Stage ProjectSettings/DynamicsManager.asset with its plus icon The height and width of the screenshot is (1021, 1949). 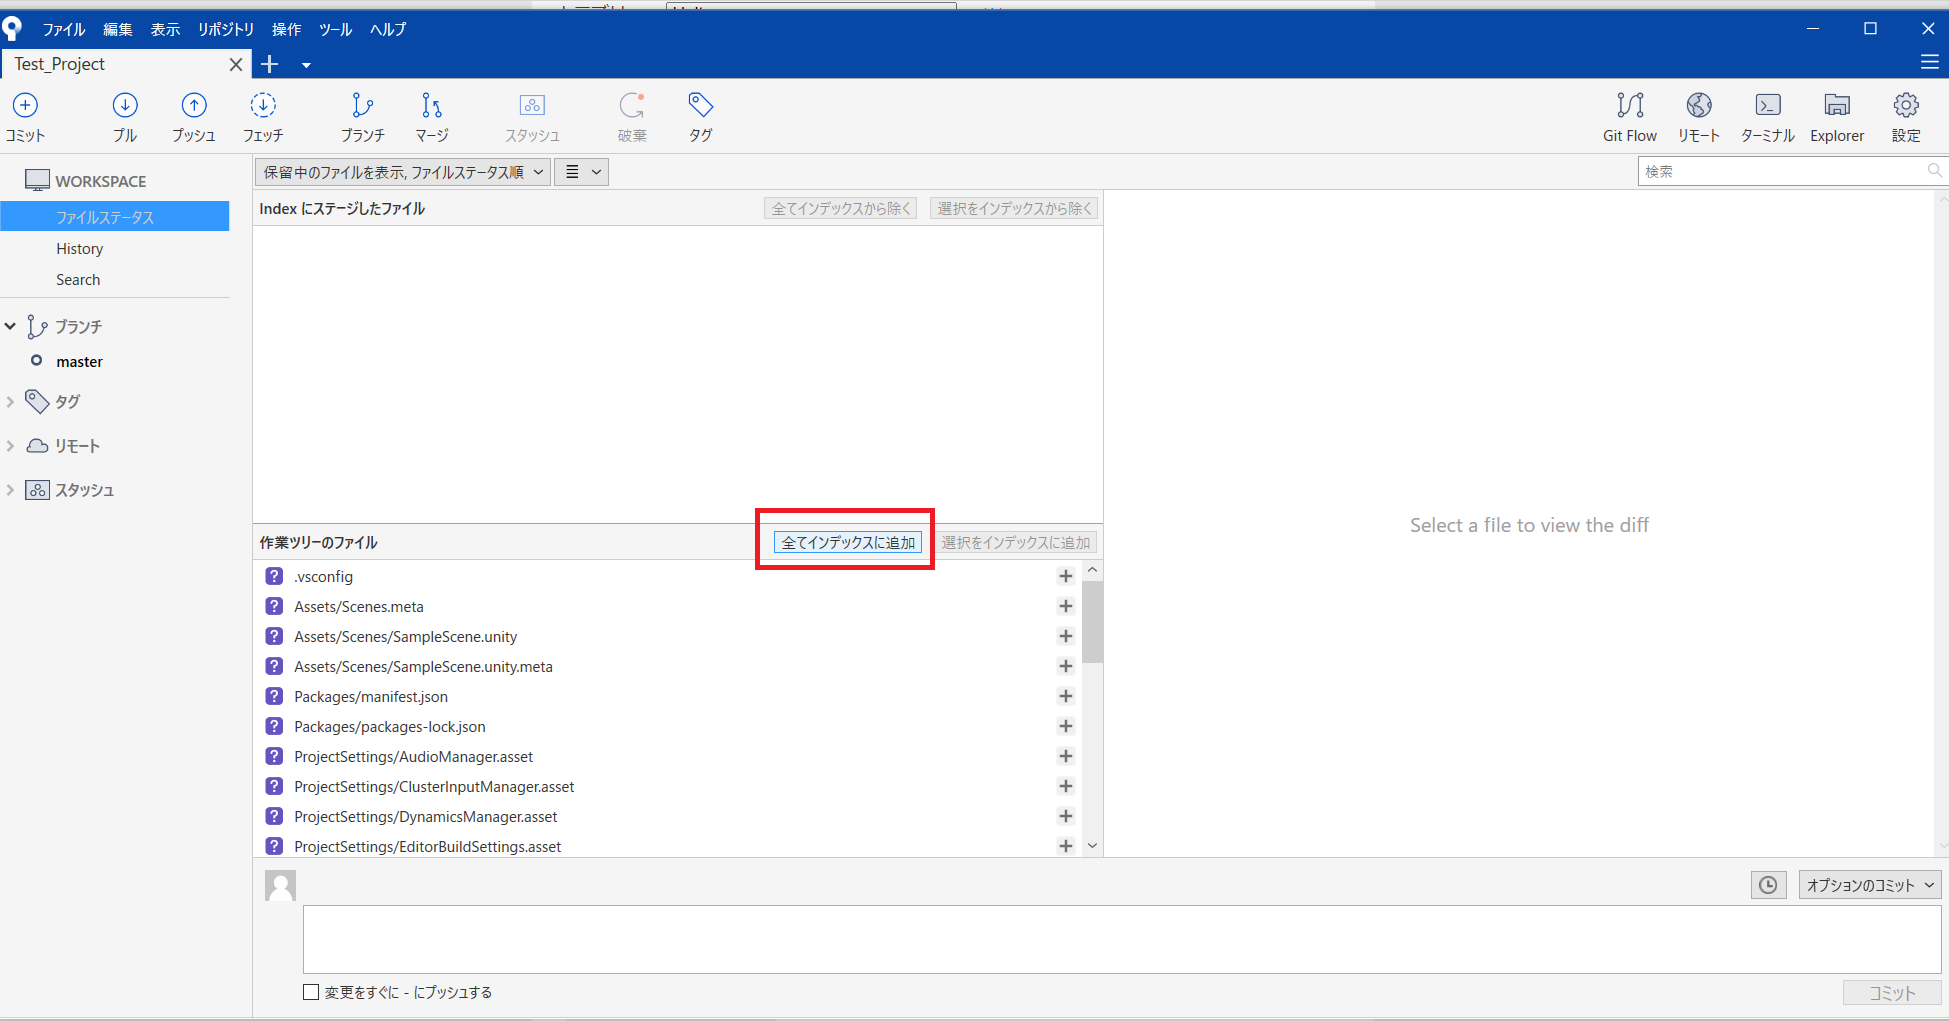(1065, 816)
